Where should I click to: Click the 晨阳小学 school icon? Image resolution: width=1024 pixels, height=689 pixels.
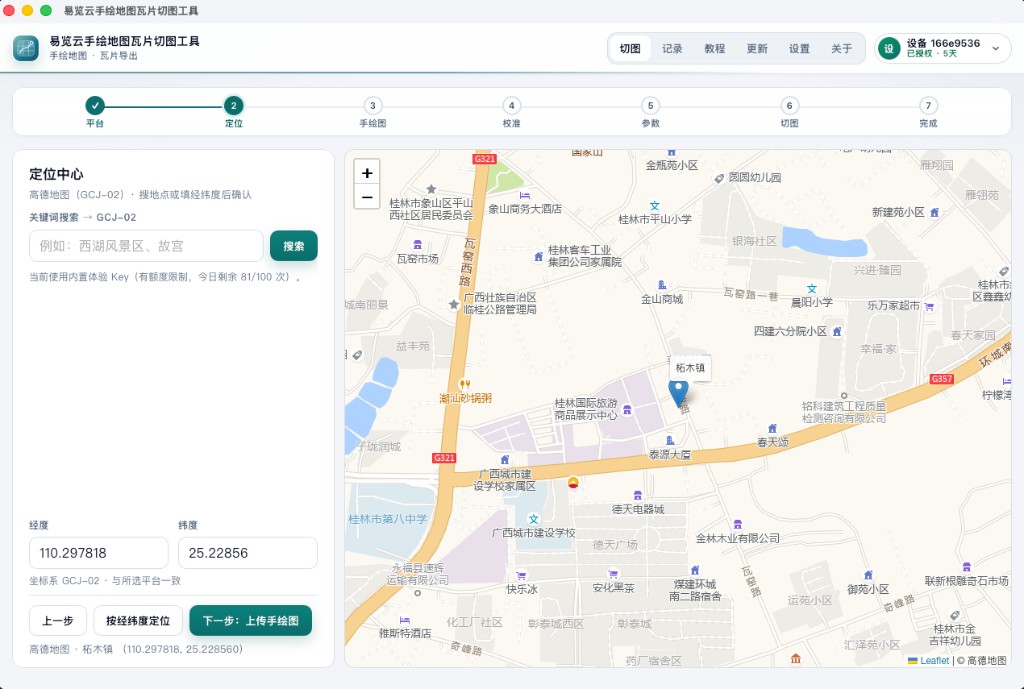coord(812,288)
